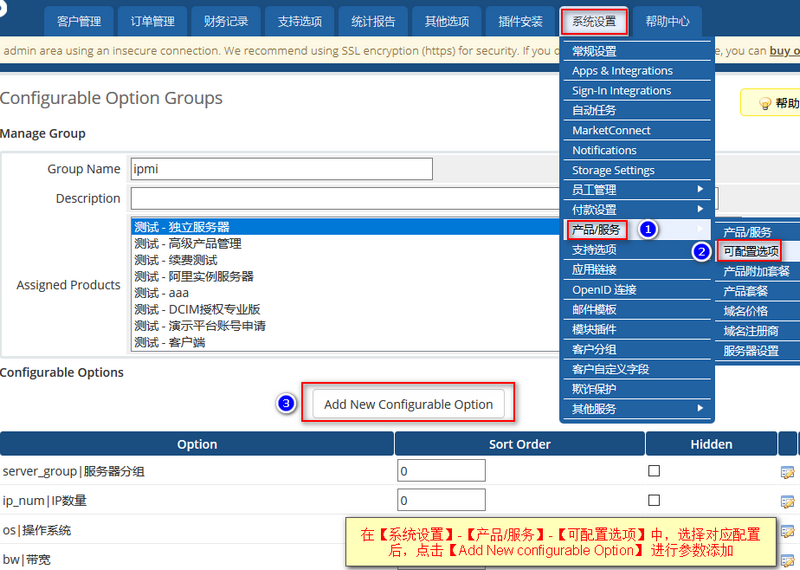The image size is (800, 570).
Task: Click the lightbulb help icon
Action: pyautogui.click(x=765, y=104)
